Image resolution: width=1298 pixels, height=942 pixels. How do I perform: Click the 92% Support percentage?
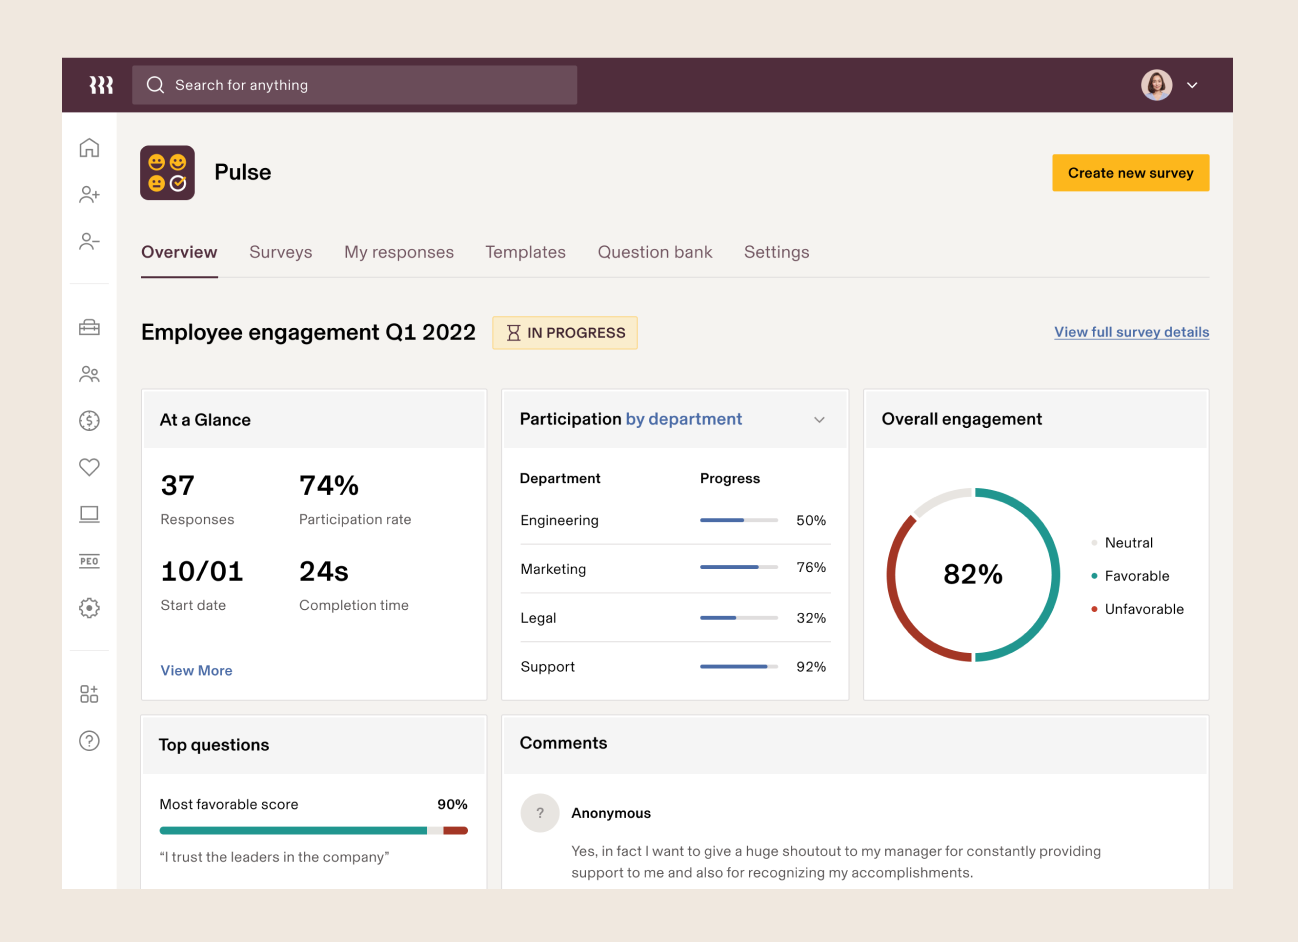pyautogui.click(x=811, y=667)
